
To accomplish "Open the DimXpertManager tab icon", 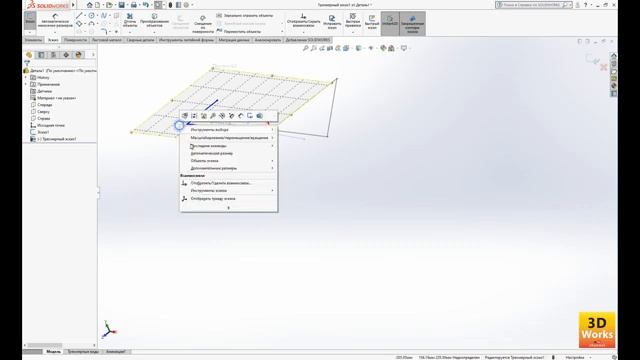I will pos(66,55).
